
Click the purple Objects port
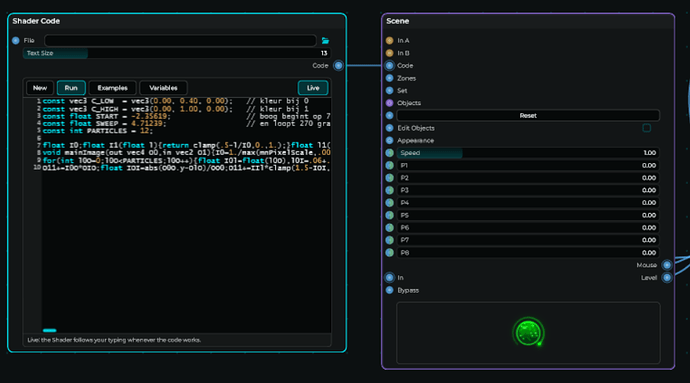389,103
